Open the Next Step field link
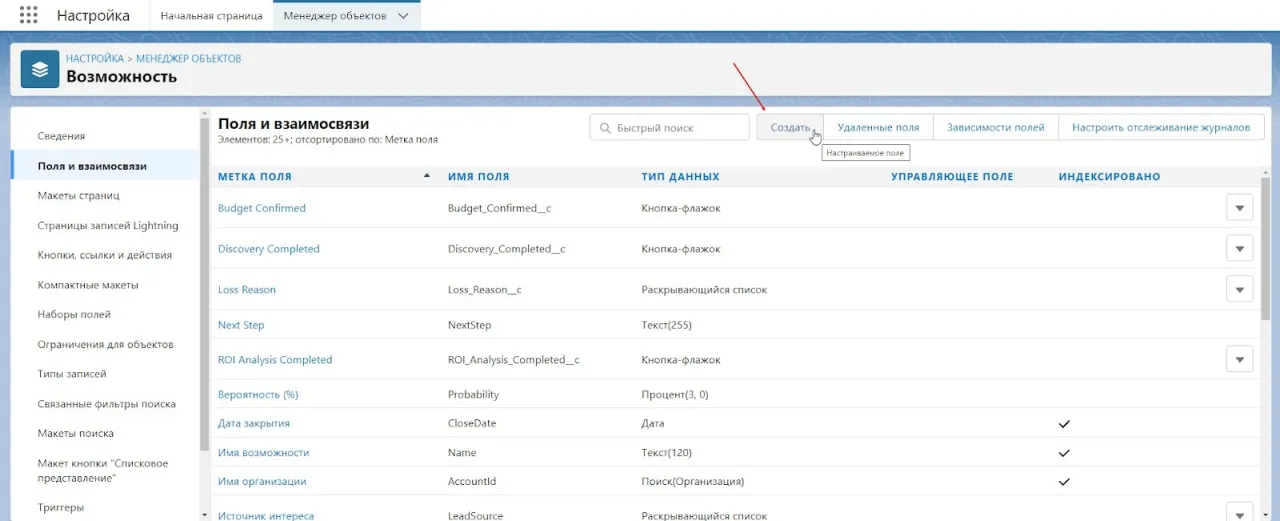Image resolution: width=1280 pixels, height=521 pixels. pos(241,325)
